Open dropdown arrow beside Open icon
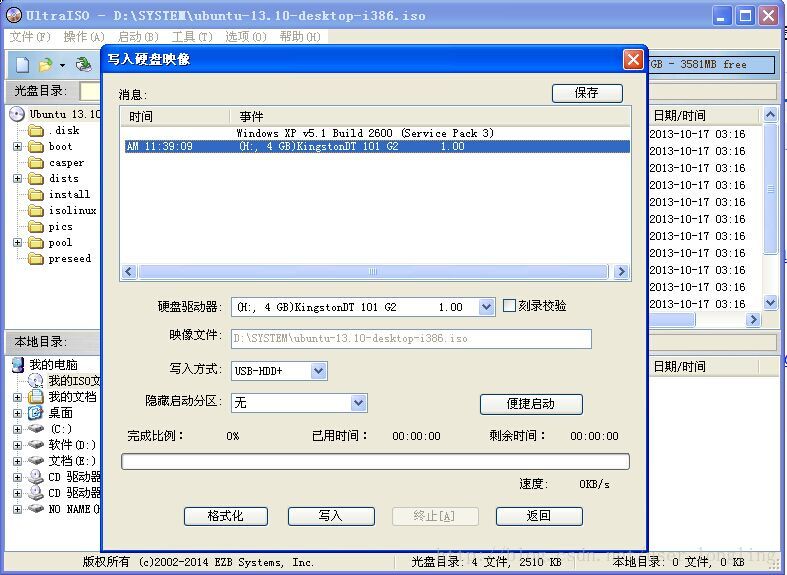Image resolution: width=787 pixels, height=575 pixels. tap(62, 65)
